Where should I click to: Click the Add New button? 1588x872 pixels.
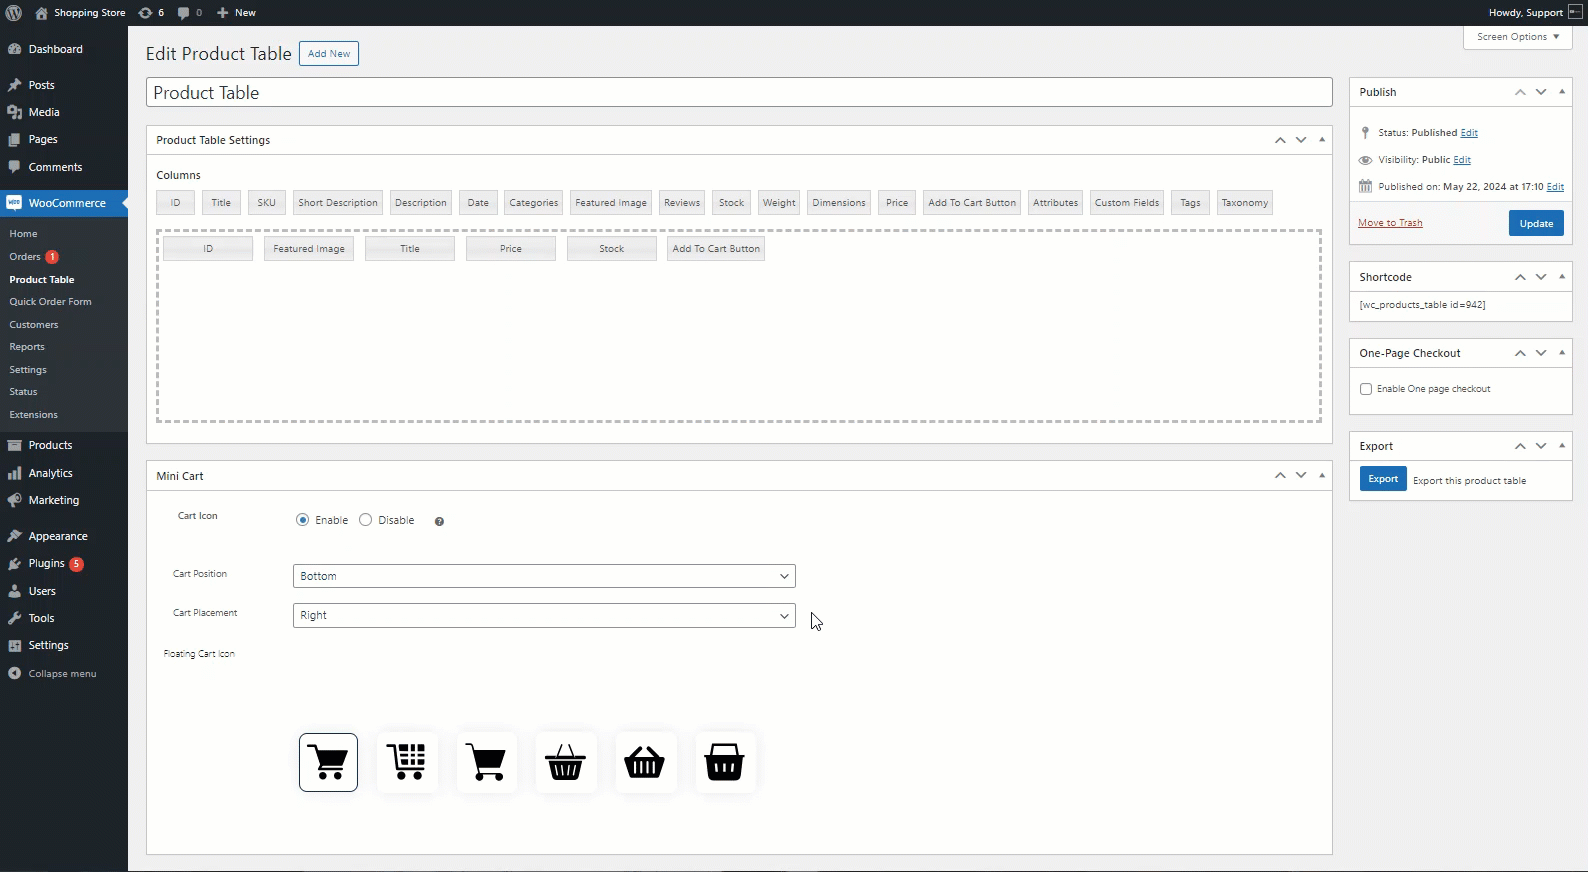[x=329, y=54]
